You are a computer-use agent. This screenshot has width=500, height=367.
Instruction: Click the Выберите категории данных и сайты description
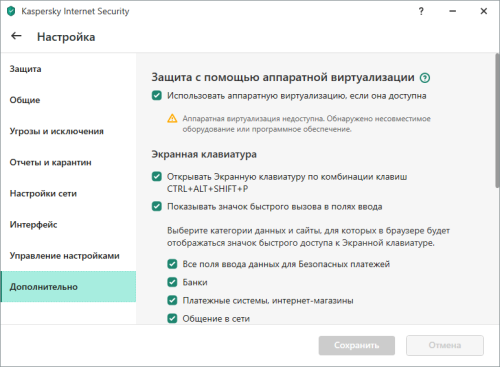pos(308,237)
